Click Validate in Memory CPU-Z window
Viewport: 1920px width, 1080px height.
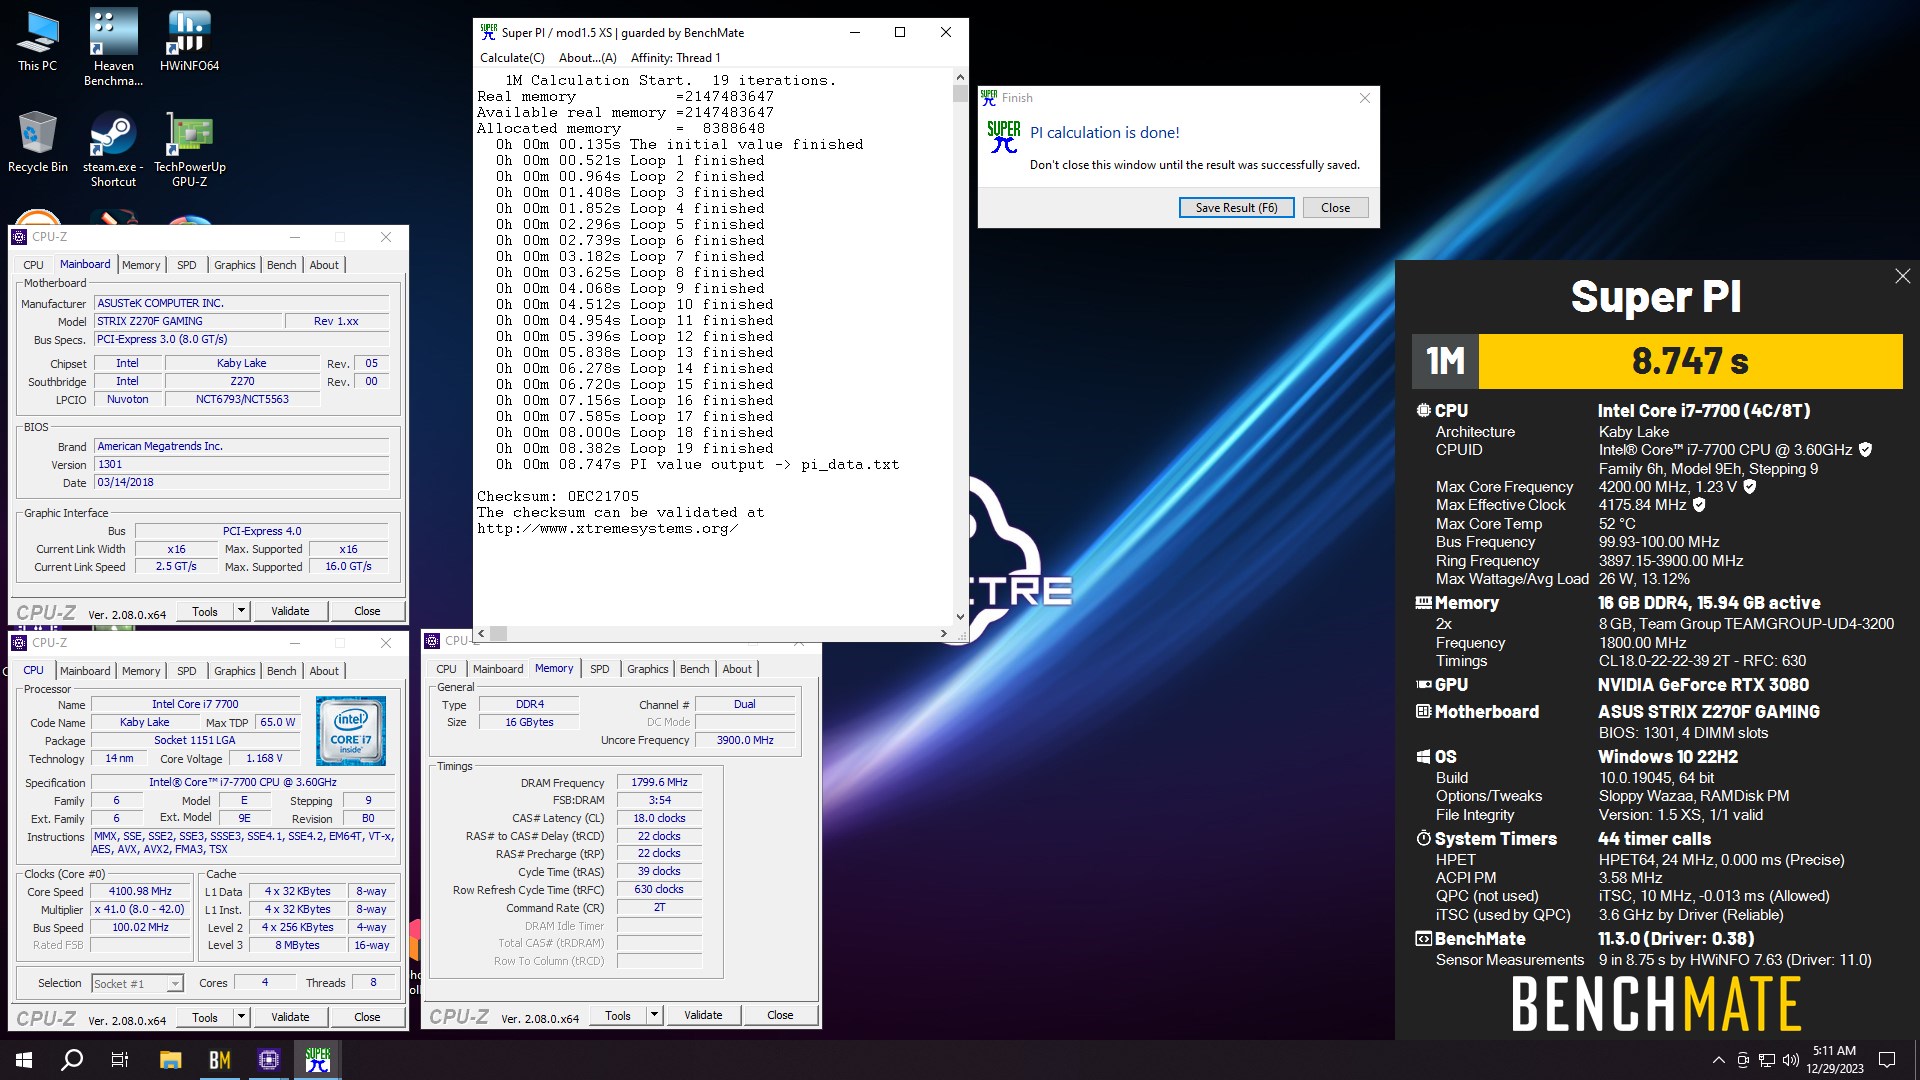pos(703,1015)
